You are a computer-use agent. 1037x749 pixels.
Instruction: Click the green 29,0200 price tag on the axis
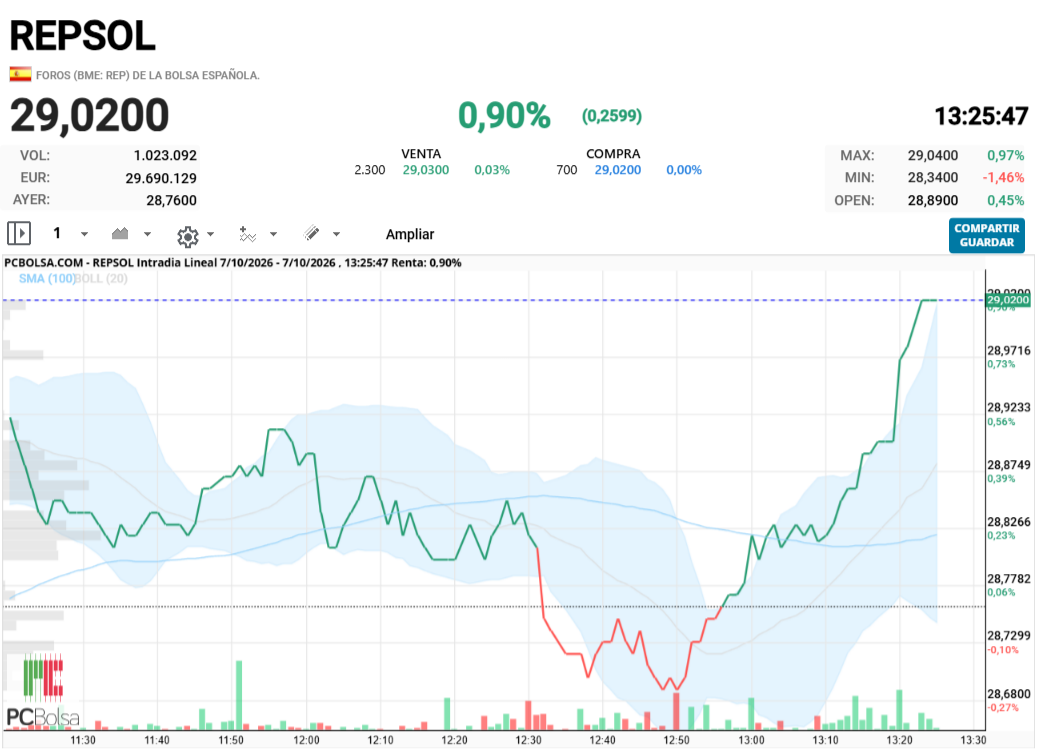[1008, 300]
